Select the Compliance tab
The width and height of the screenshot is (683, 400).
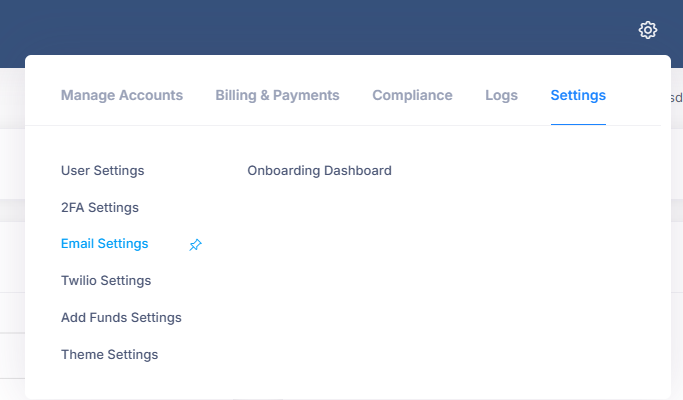tap(412, 96)
